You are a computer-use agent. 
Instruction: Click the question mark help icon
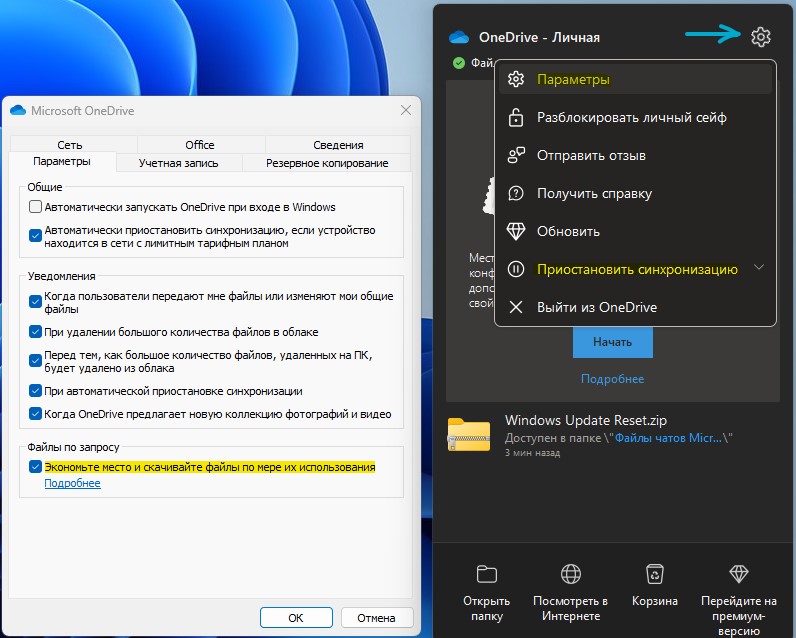coord(516,193)
